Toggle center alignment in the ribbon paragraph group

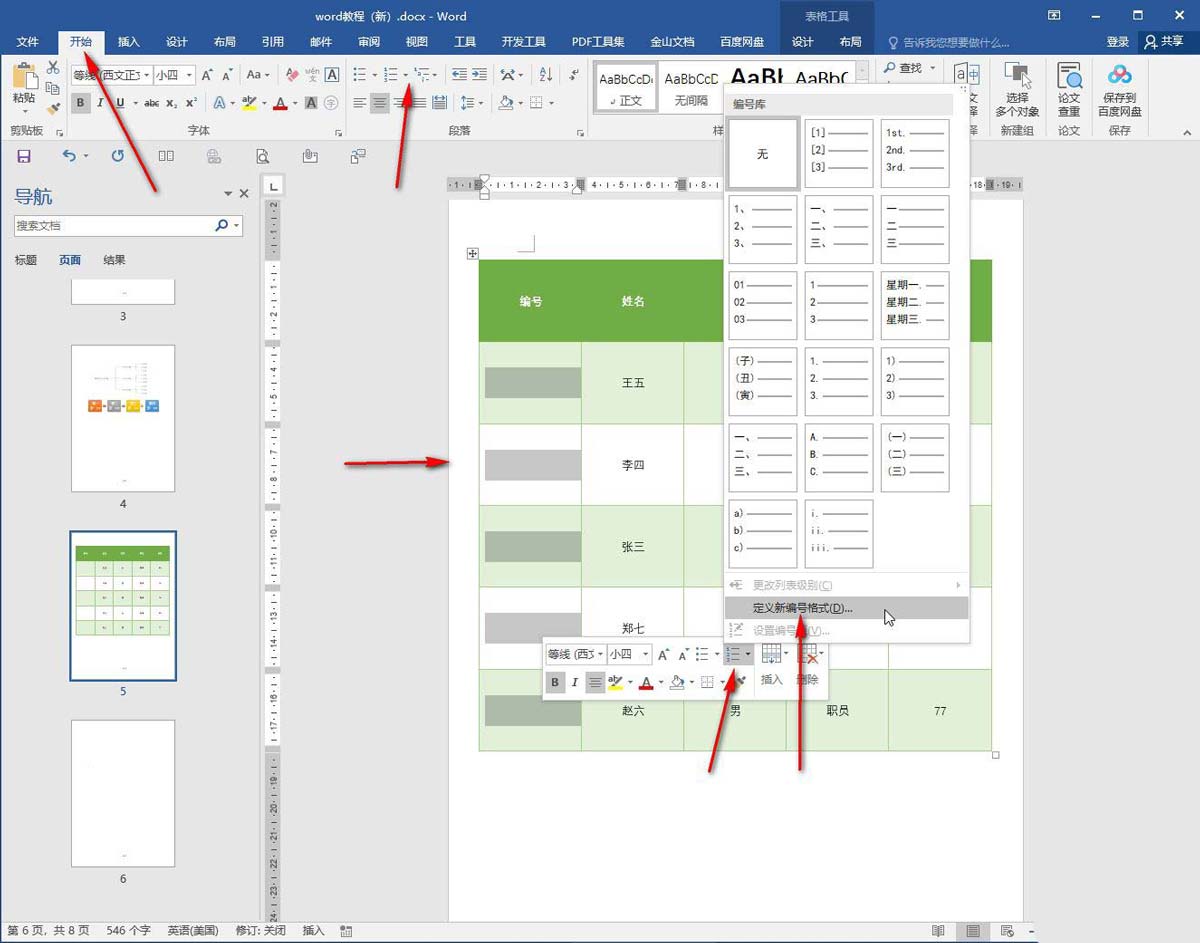tap(379, 103)
